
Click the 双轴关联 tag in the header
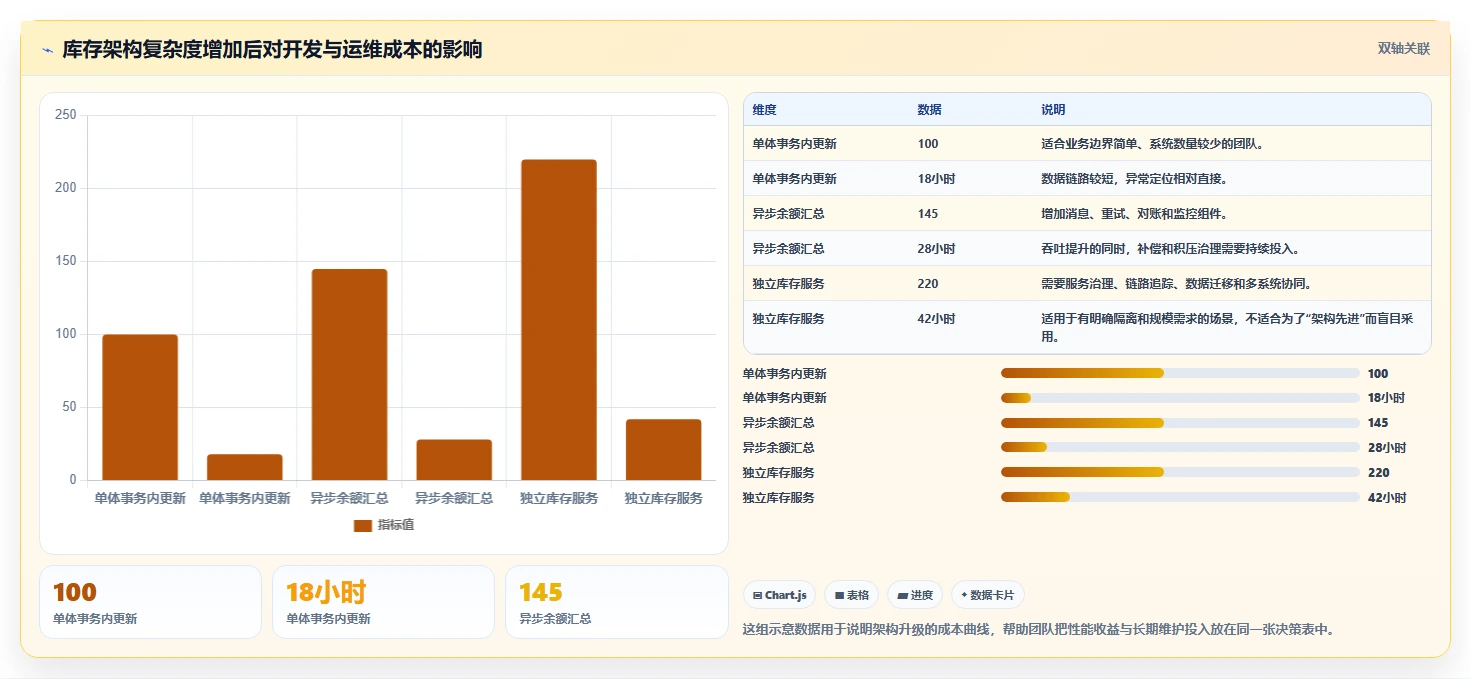point(1404,48)
